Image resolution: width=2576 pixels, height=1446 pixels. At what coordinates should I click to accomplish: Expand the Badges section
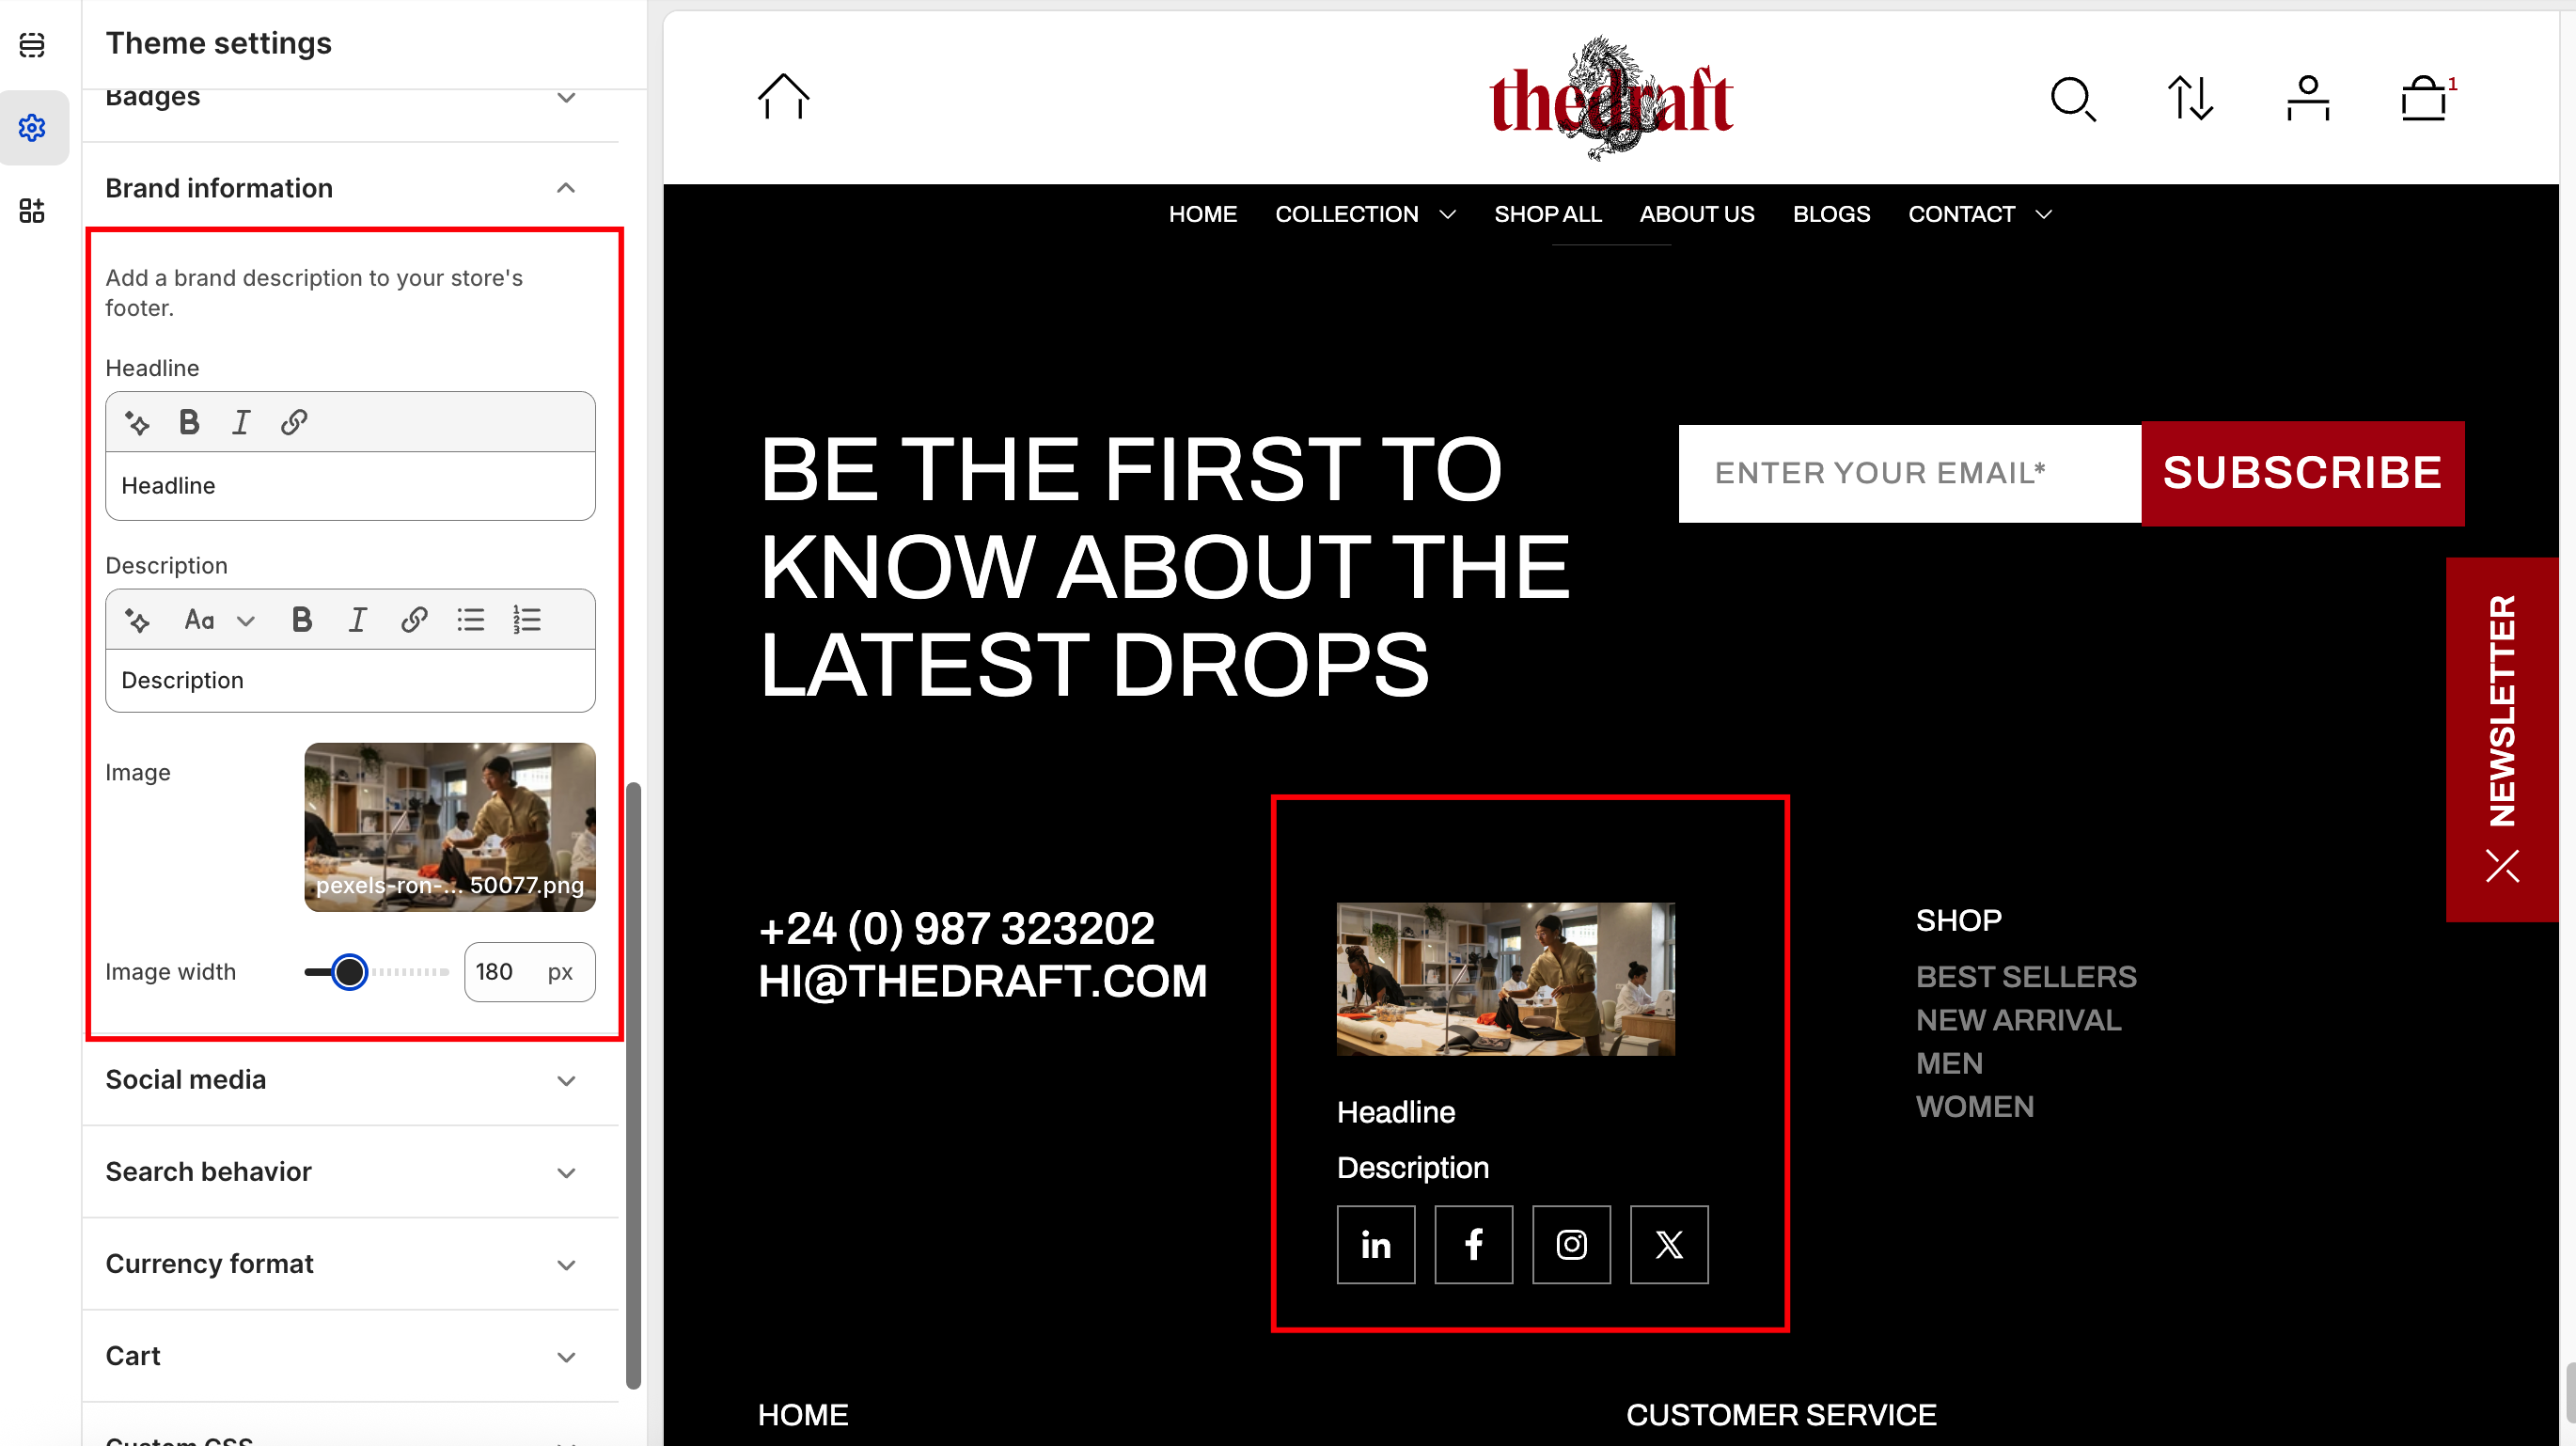pos(566,98)
